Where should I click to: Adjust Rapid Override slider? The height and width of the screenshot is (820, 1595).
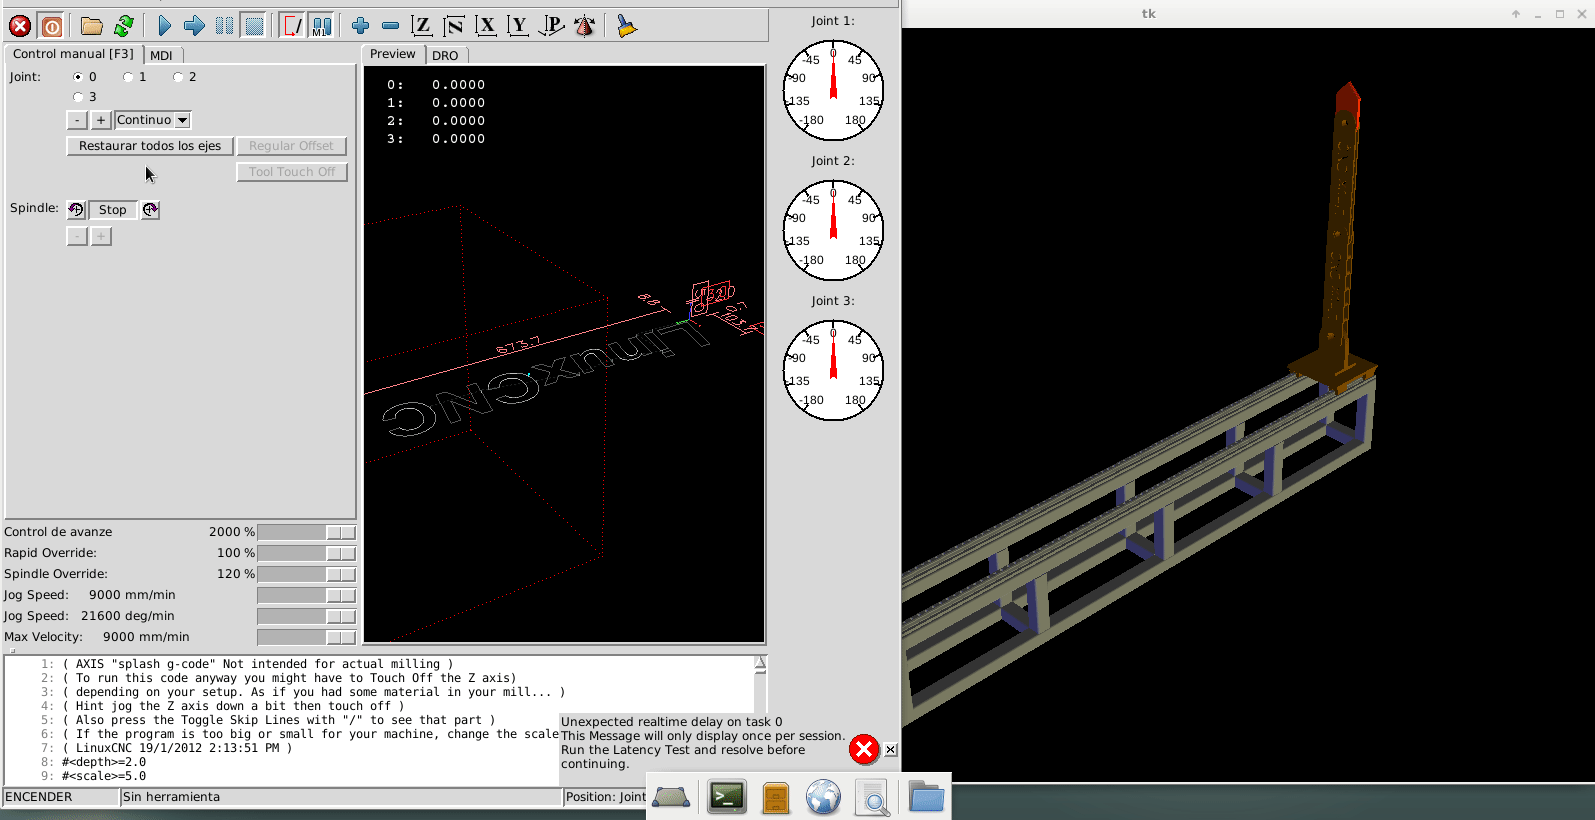click(x=306, y=553)
